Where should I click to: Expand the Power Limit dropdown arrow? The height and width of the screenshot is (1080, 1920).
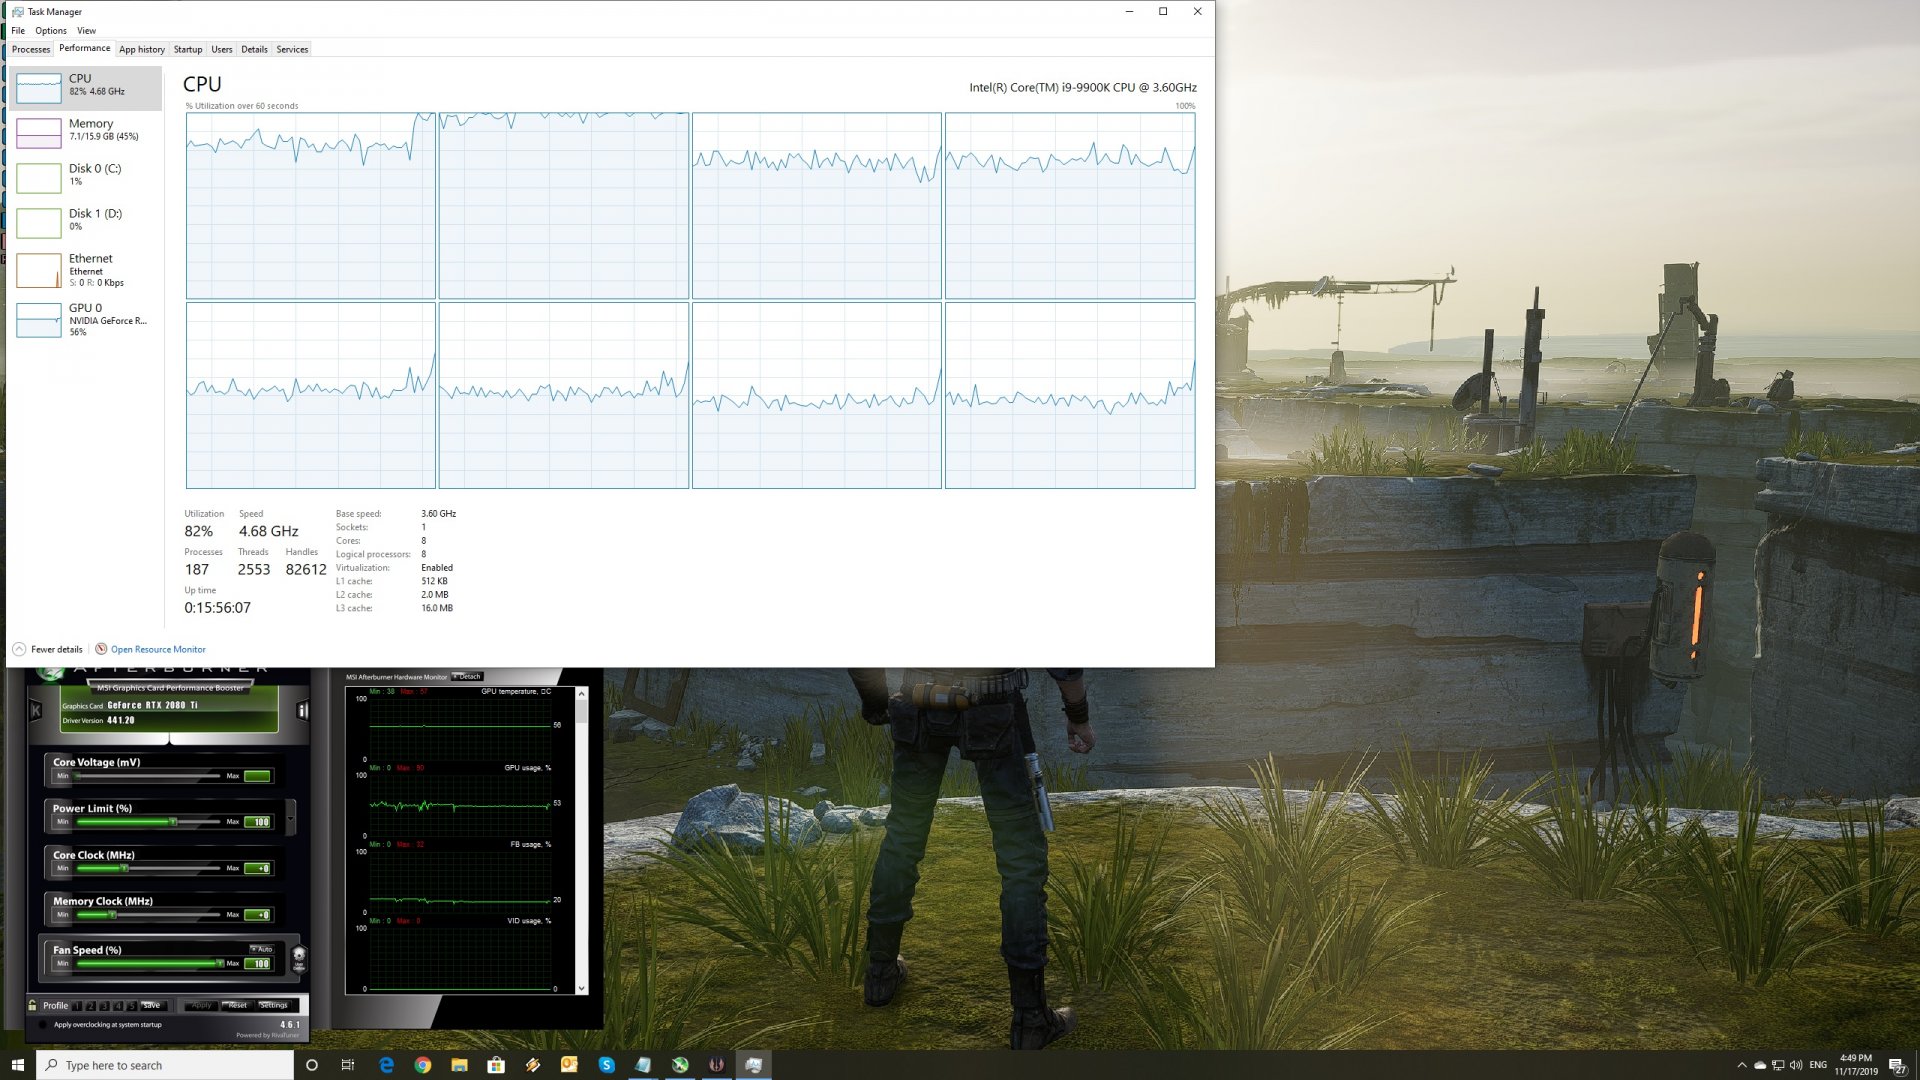[x=291, y=818]
